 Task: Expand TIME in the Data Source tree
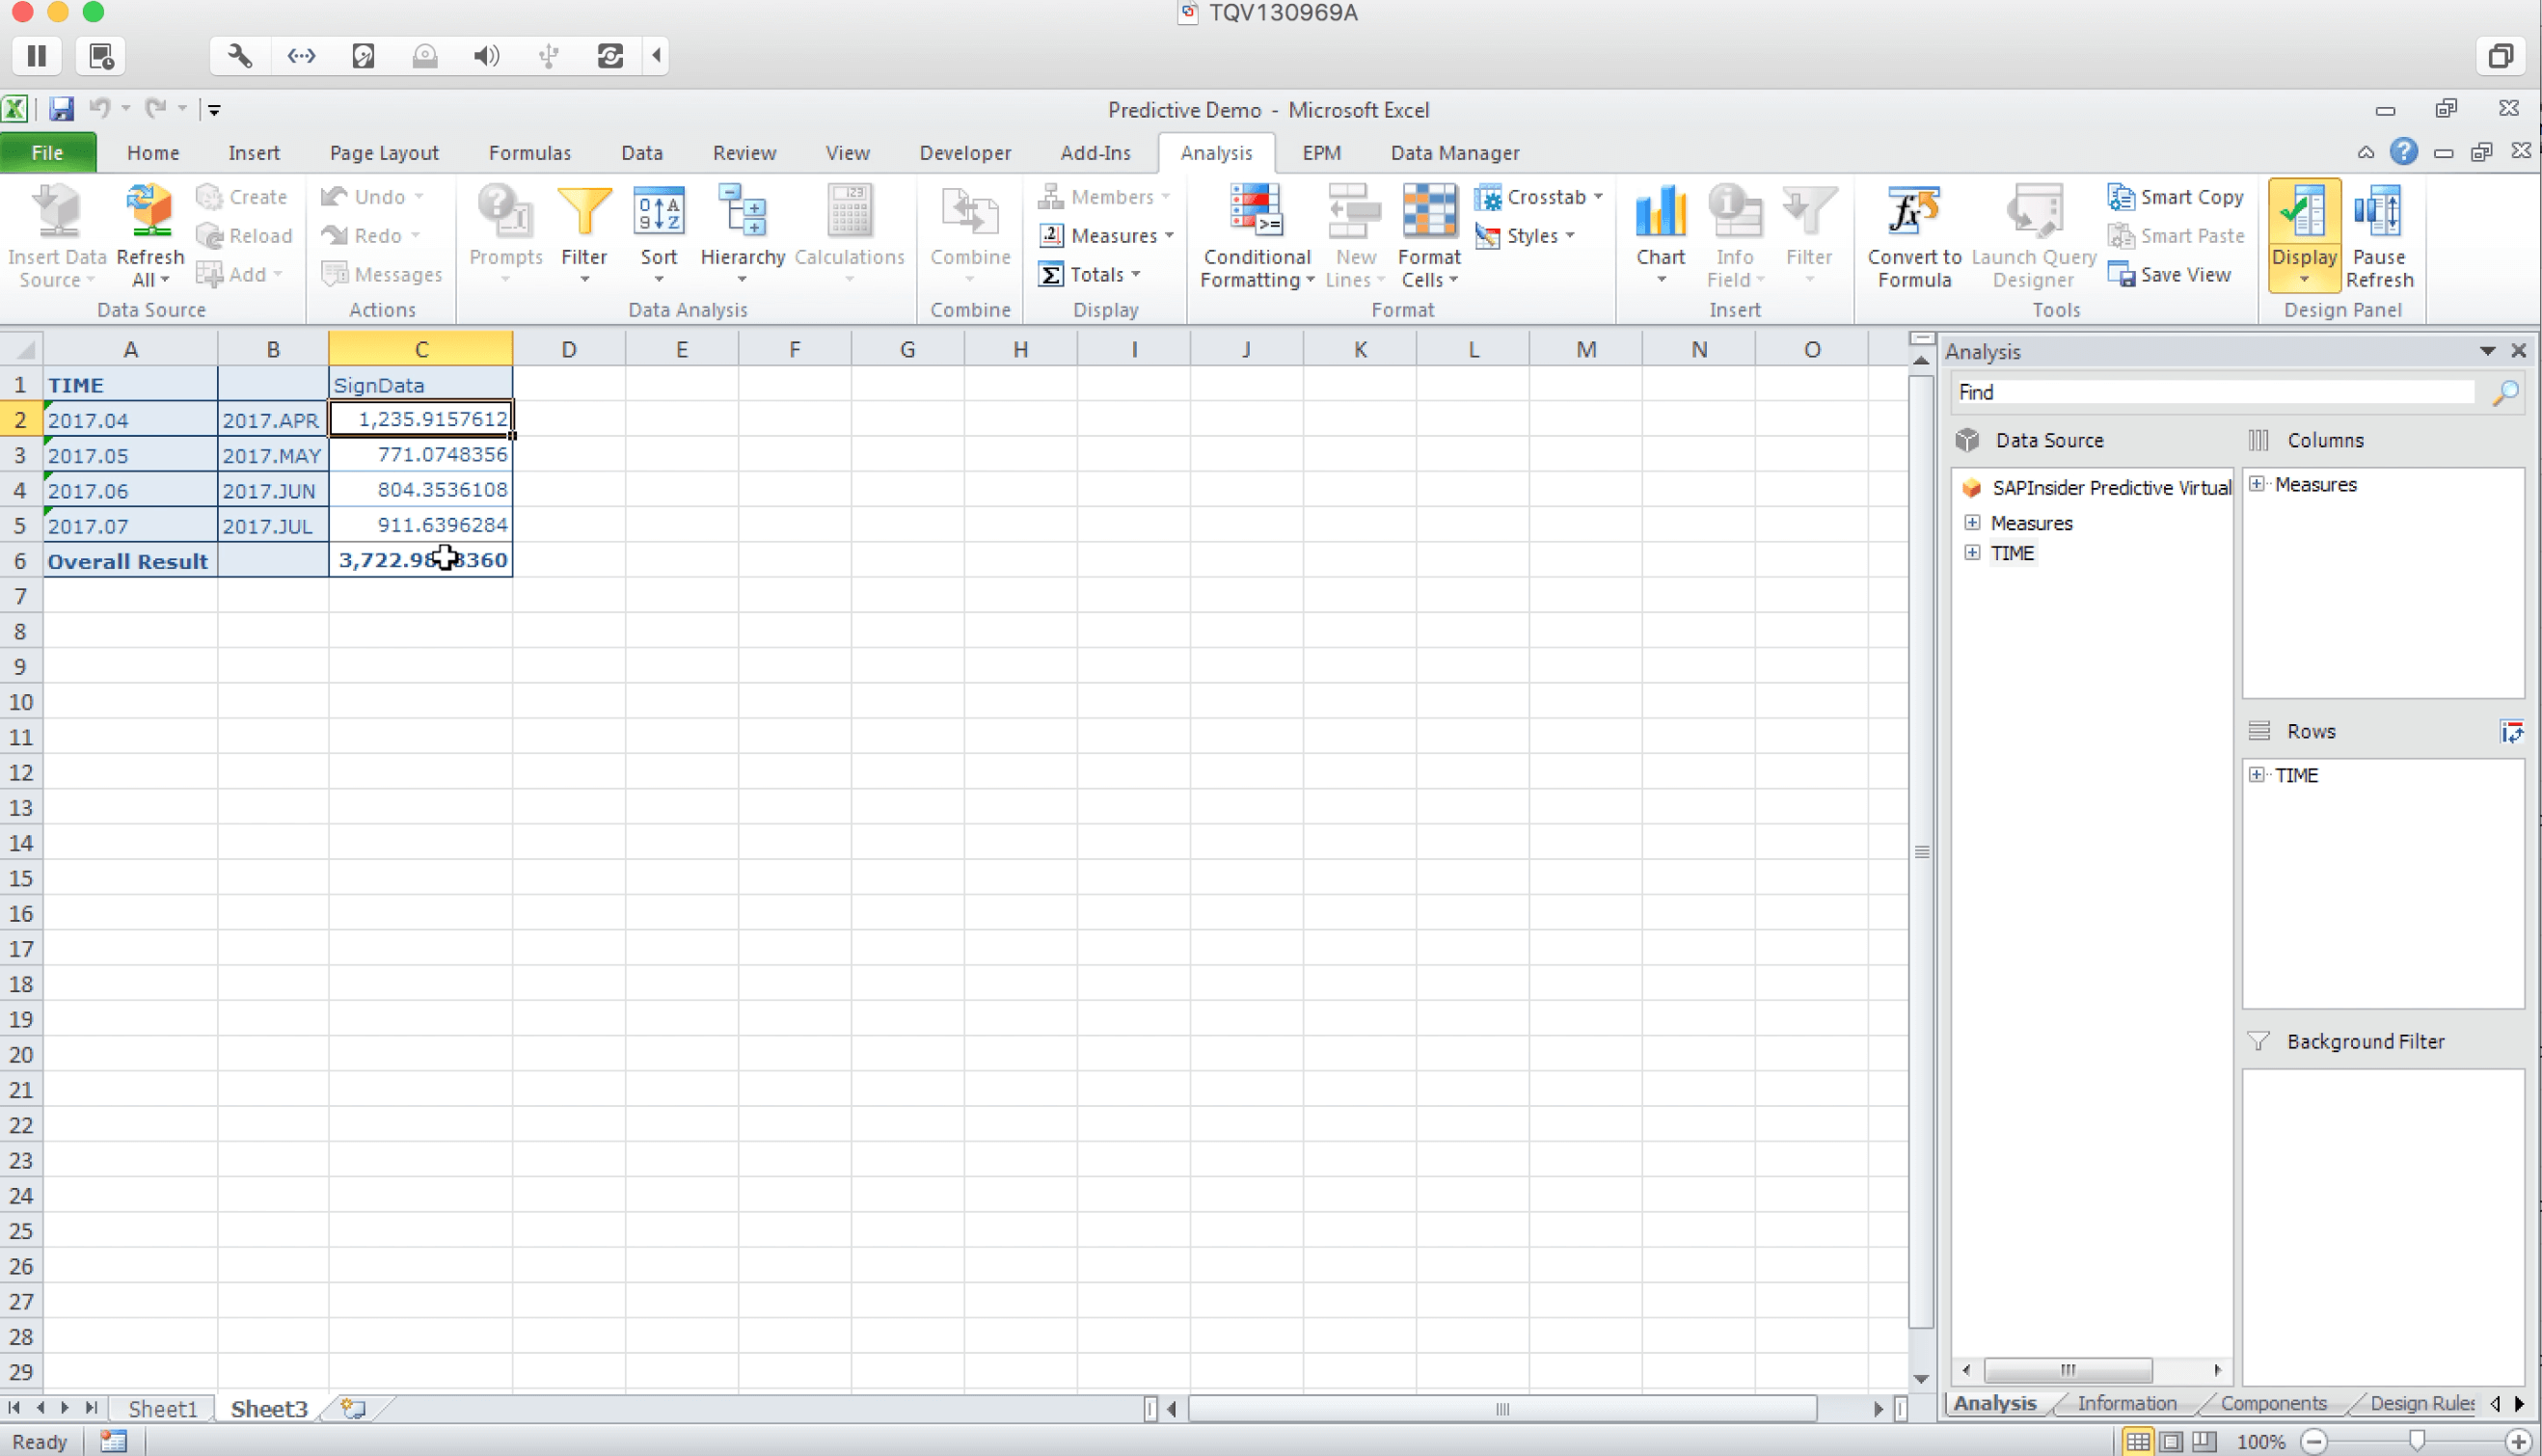coord(1971,552)
